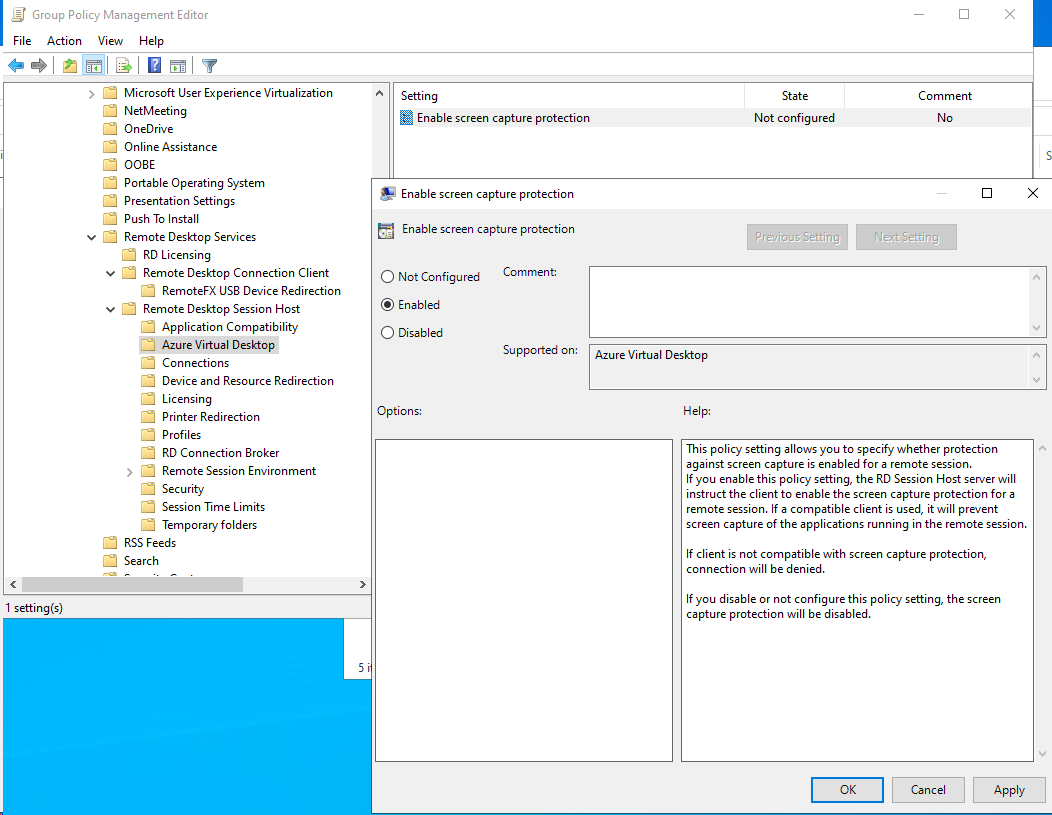
Task: Click inside the Comment text box
Action: [x=808, y=301]
